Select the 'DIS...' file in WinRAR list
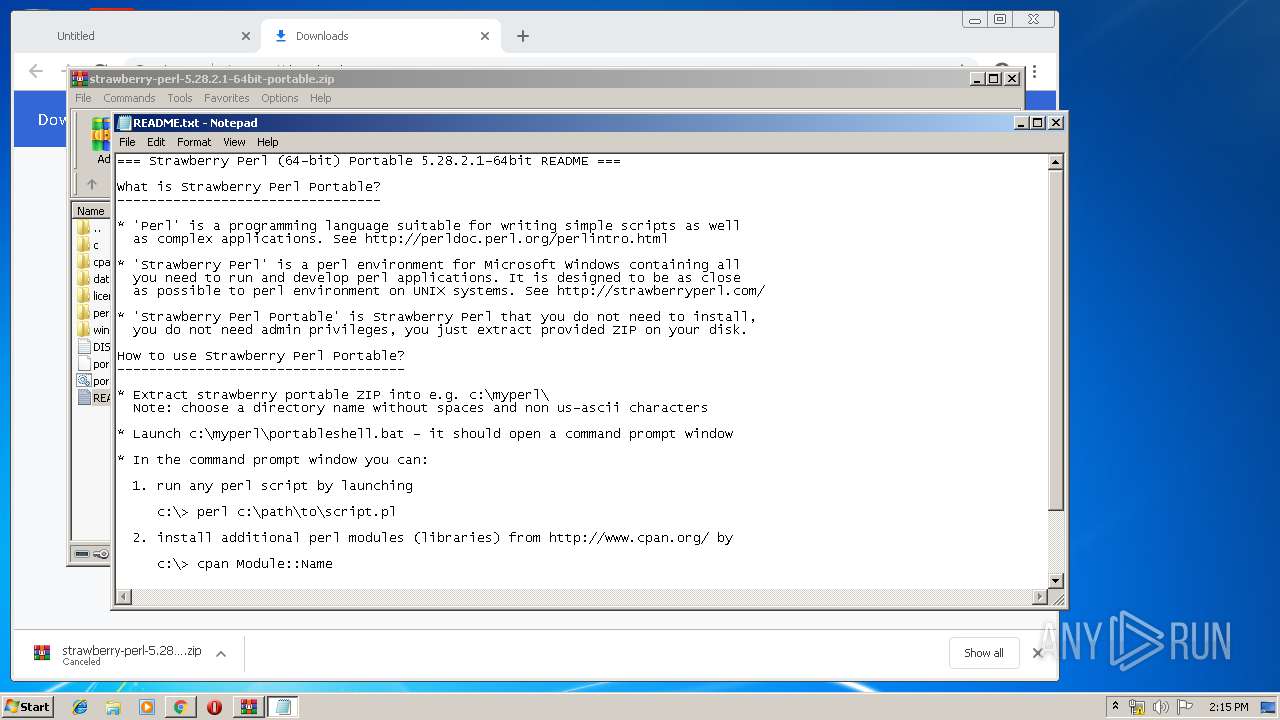Screen dimensions: 1280x720 94,347
